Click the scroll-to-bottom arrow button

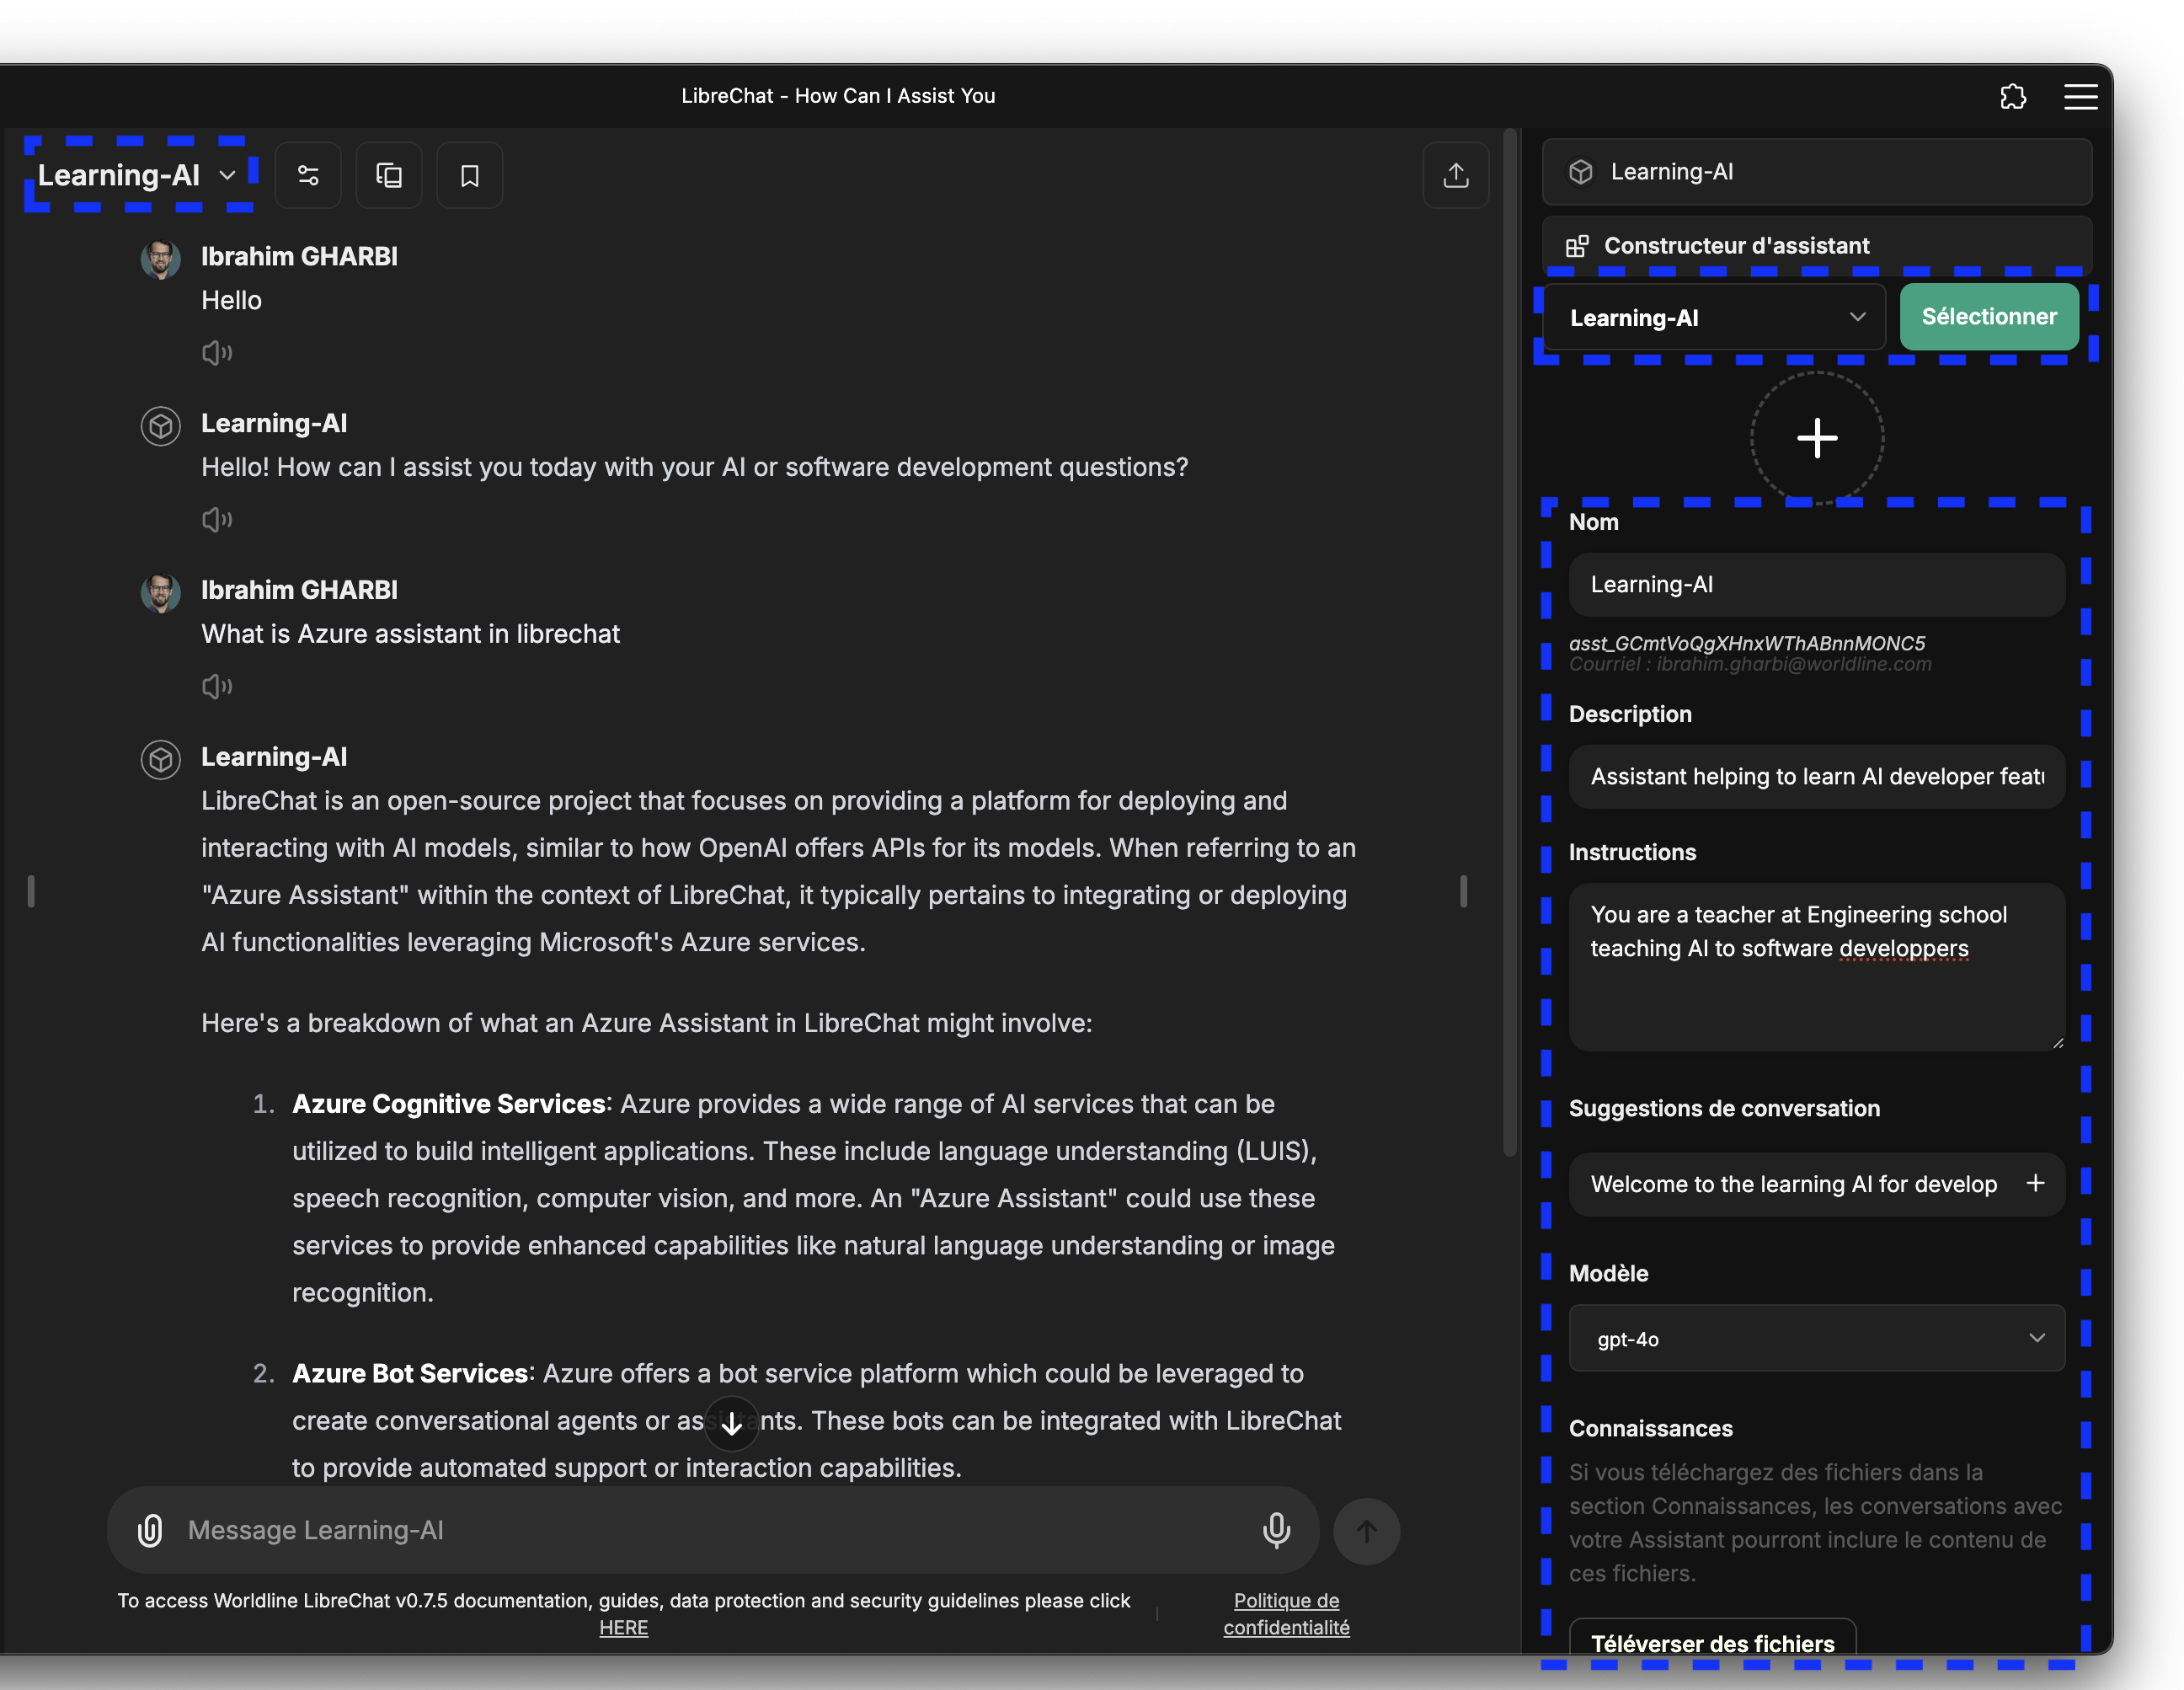coord(732,1423)
